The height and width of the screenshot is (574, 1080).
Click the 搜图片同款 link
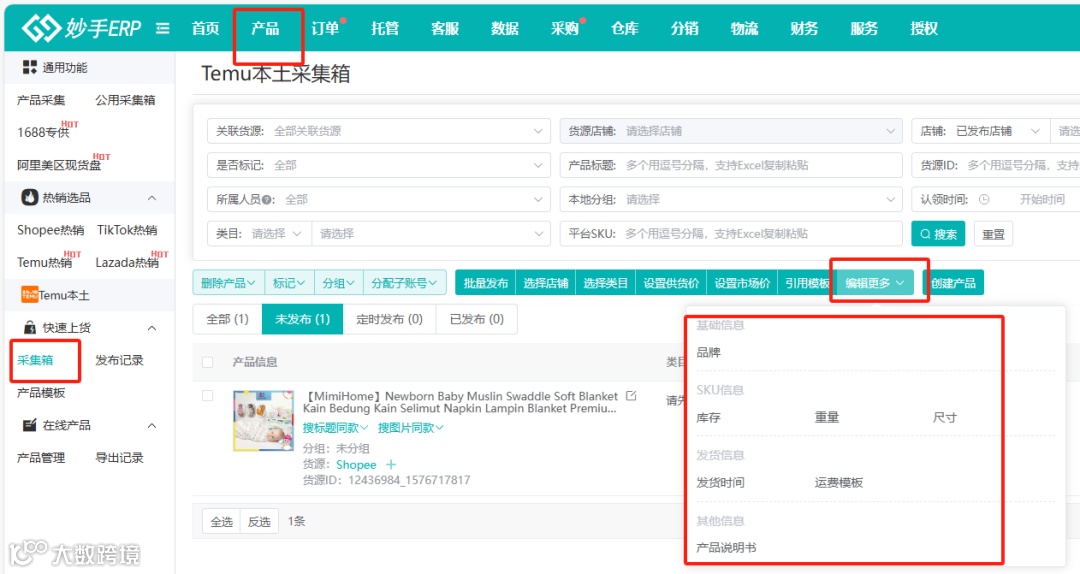(411, 428)
